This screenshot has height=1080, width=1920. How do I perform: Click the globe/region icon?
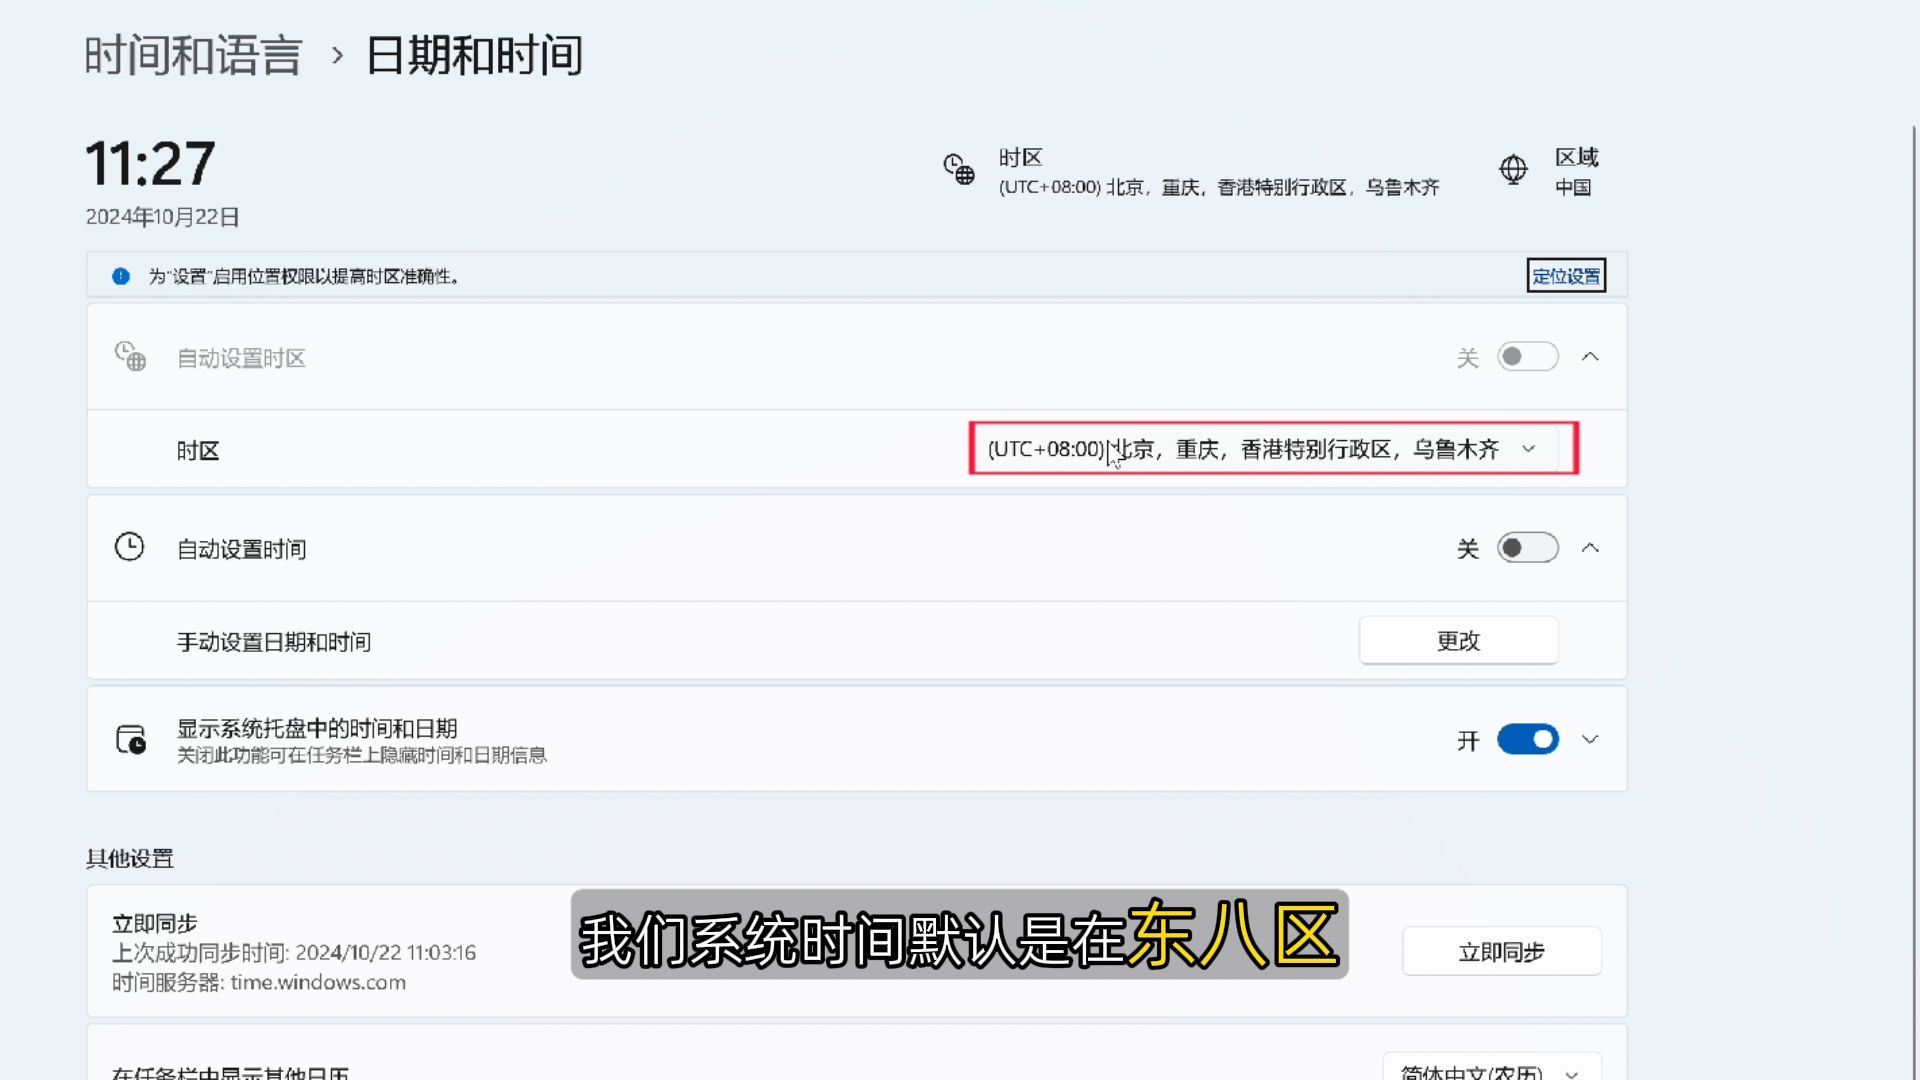[1514, 170]
